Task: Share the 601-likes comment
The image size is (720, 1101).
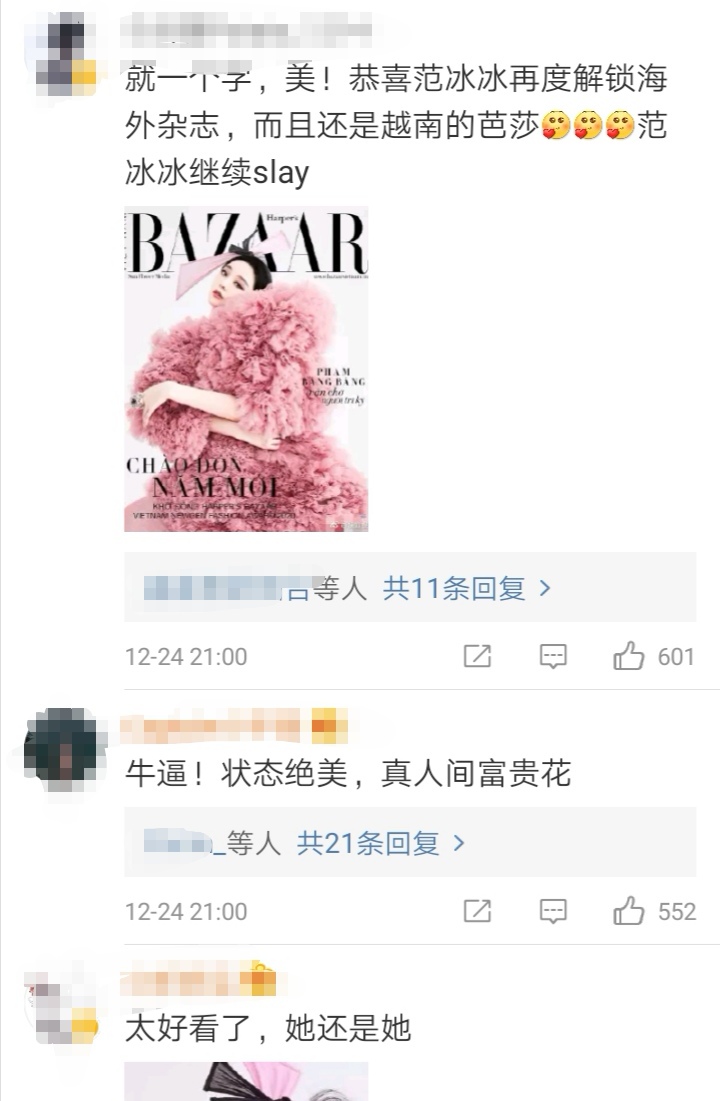Action: pos(478,657)
